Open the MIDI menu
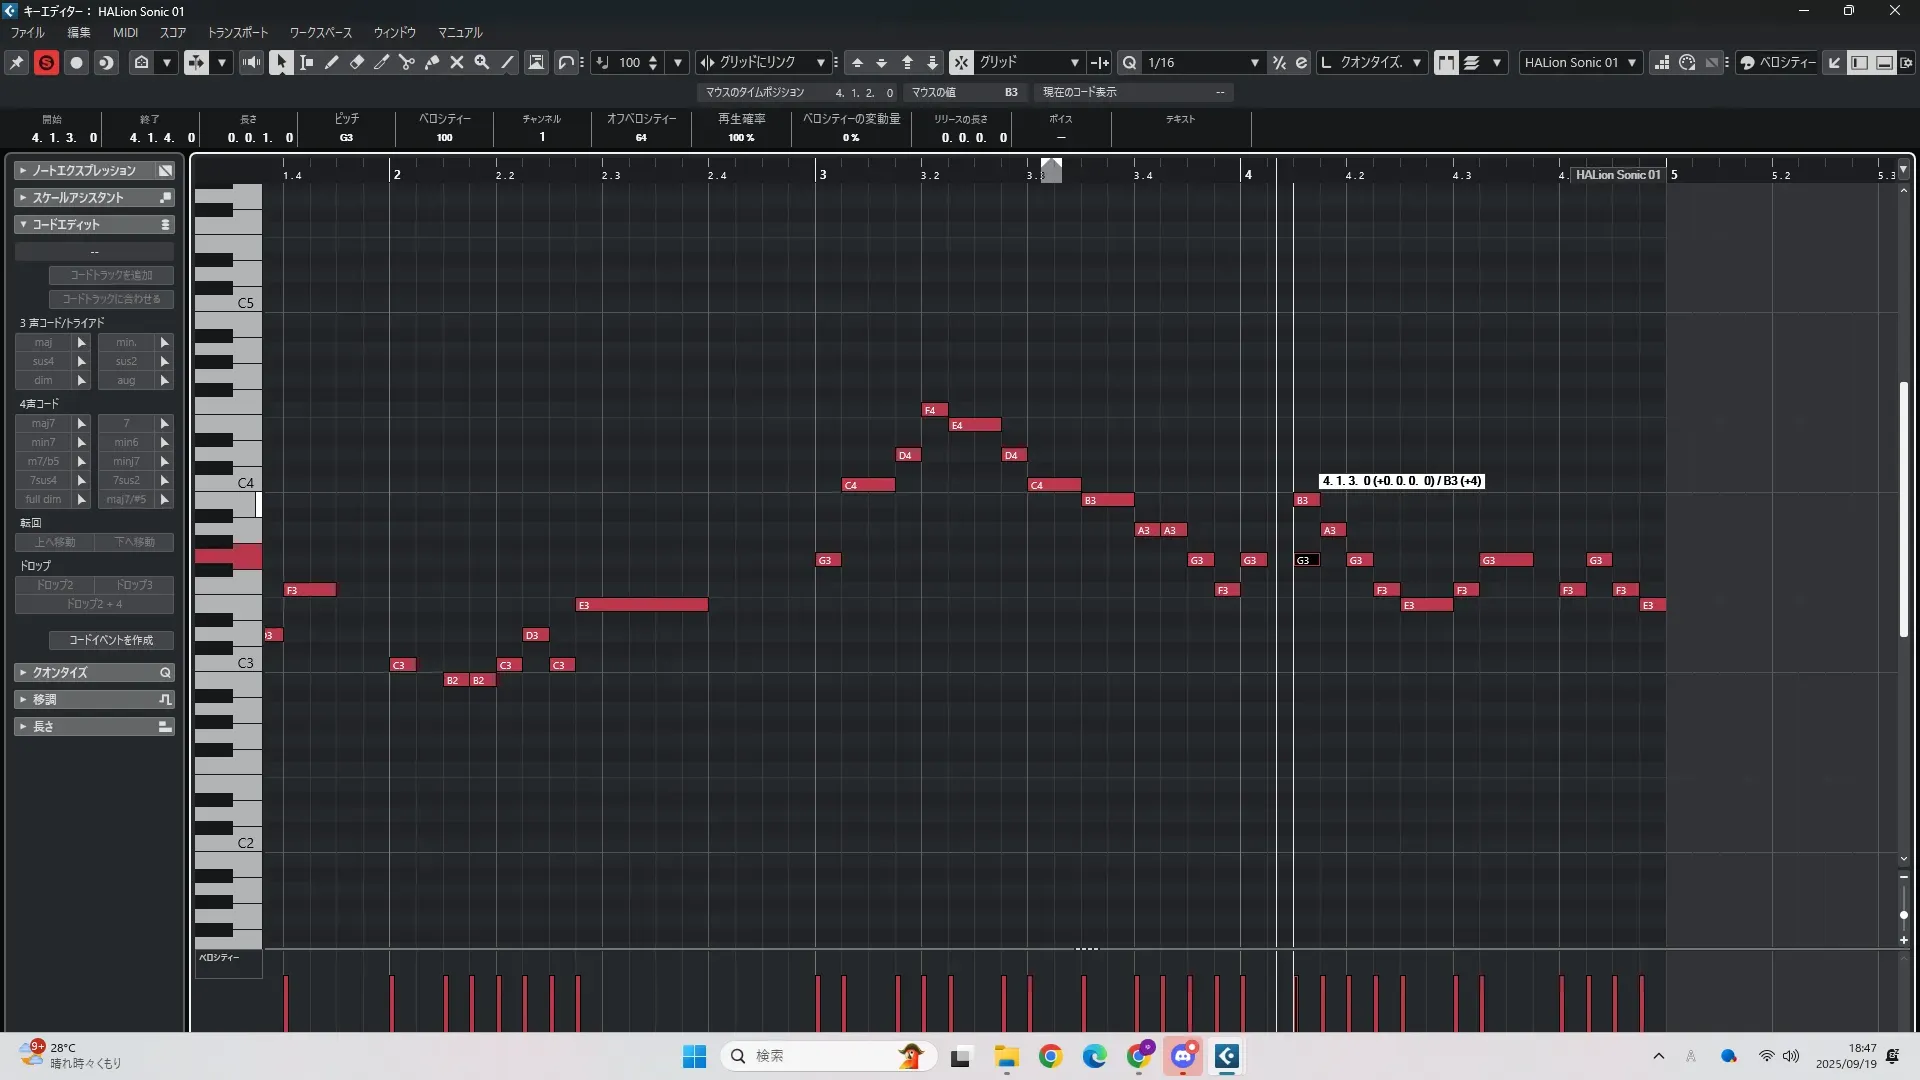This screenshot has height=1080, width=1920. (125, 33)
